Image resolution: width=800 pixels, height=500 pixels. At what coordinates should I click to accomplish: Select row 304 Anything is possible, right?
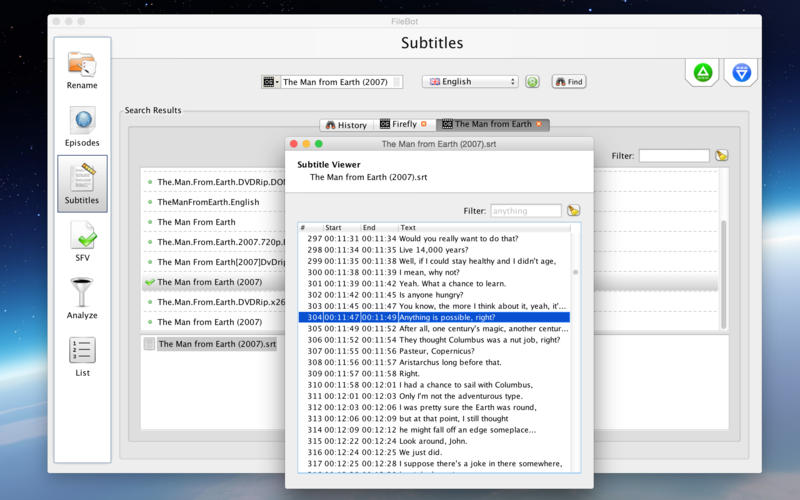click(x=434, y=317)
